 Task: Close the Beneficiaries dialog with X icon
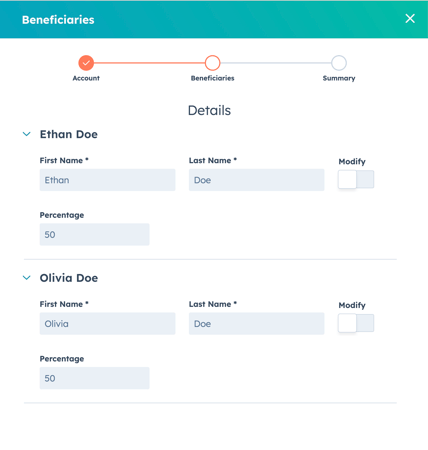[x=410, y=18]
